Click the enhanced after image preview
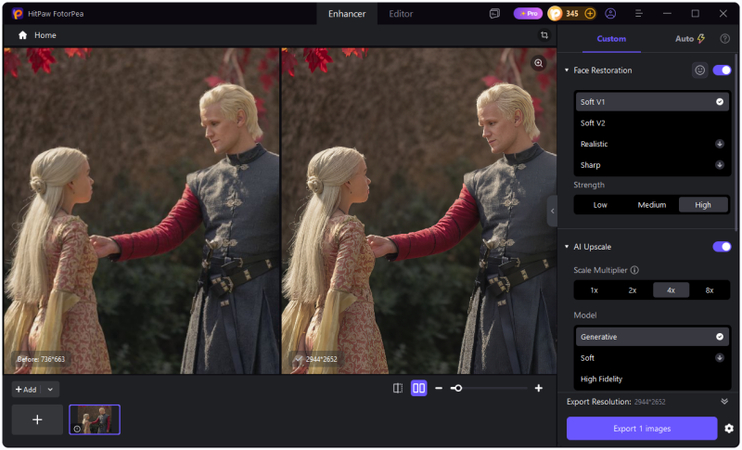This screenshot has height=450, width=742. click(x=419, y=211)
